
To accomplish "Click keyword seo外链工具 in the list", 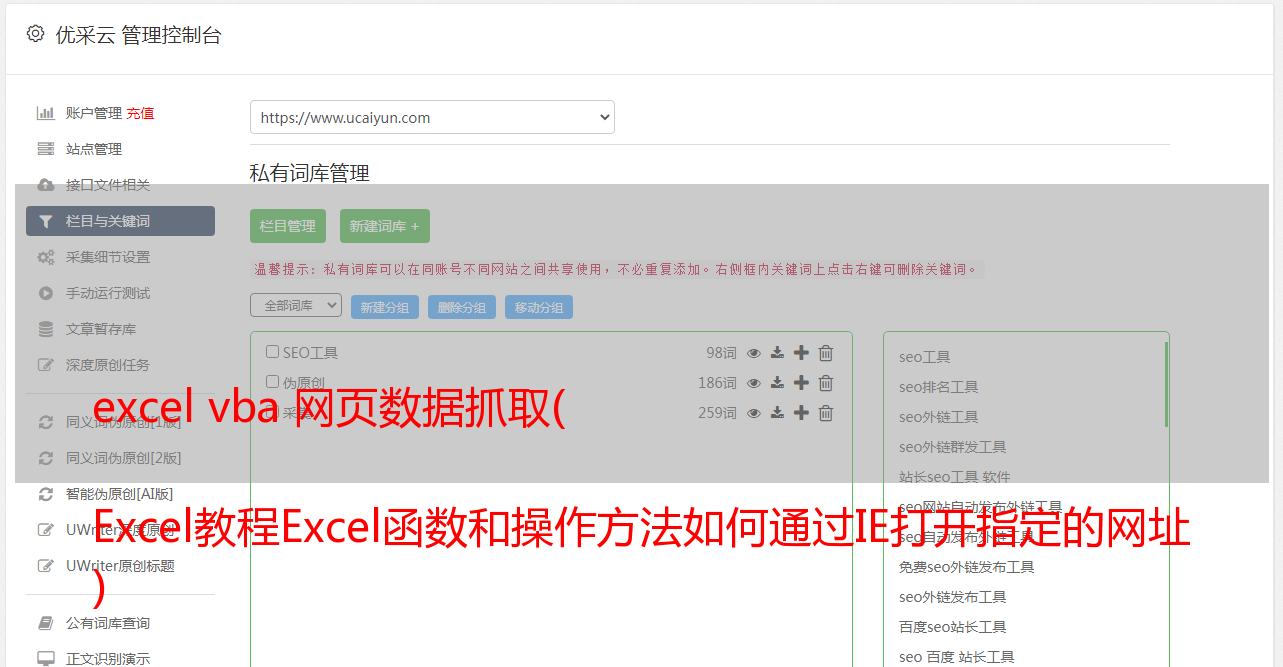I will pyautogui.click(x=939, y=417).
